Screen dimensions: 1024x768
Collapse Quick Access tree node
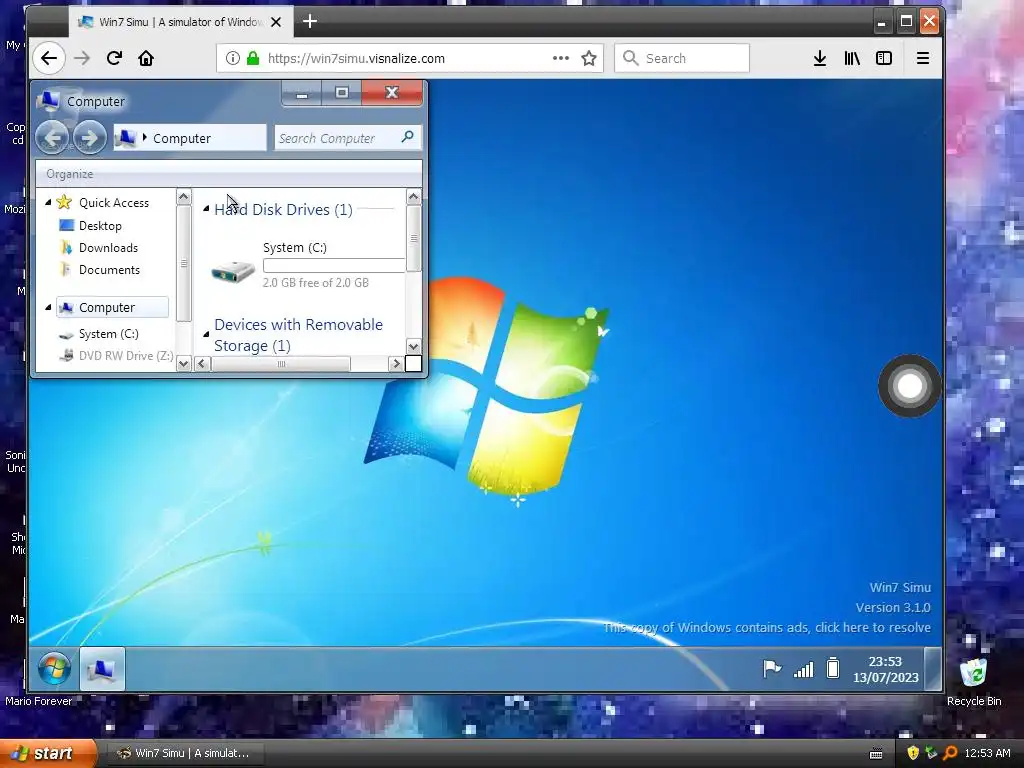[48, 202]
